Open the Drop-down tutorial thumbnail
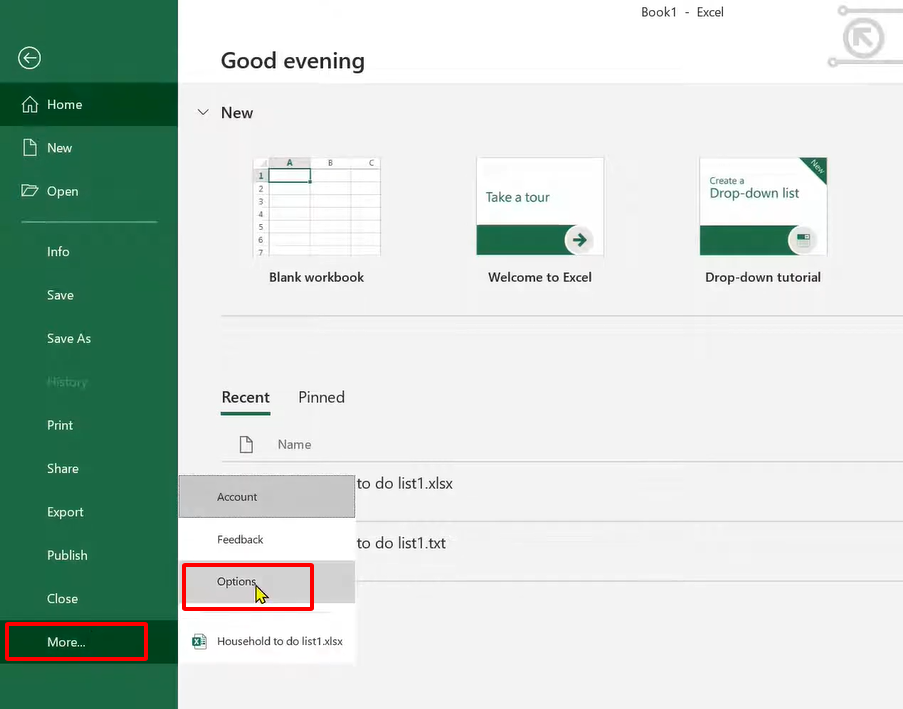Screen dimensions: 903x709 [763, 206]
